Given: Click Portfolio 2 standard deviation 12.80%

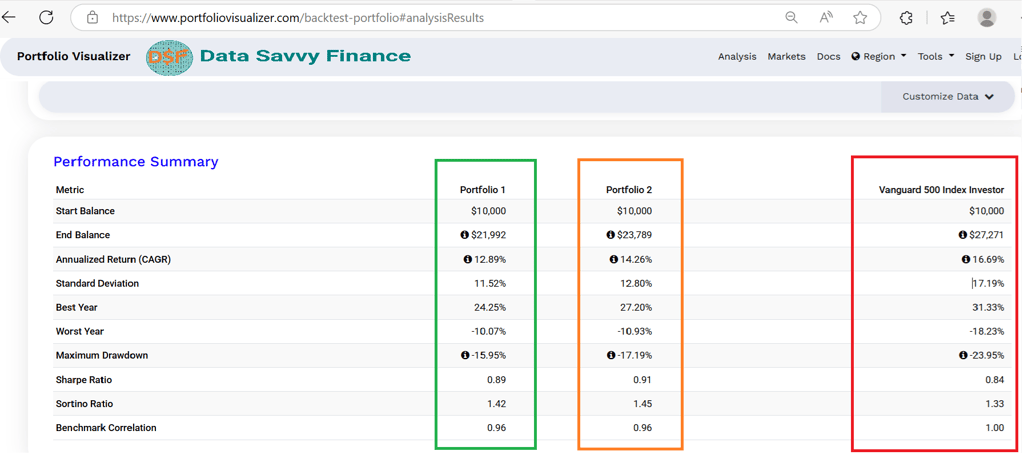Looking at the screenshot, I should coord(635,283).
